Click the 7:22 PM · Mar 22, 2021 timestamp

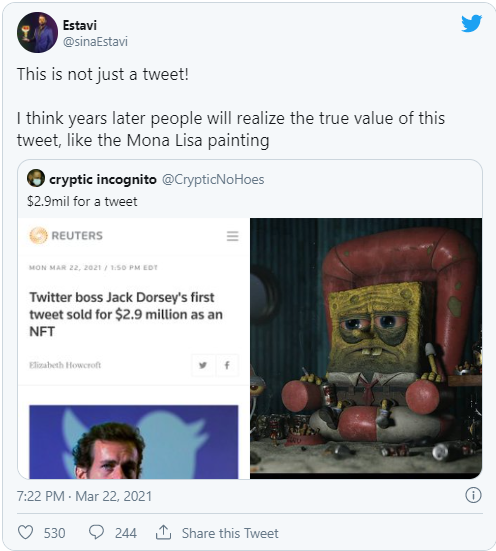[84, 496]
